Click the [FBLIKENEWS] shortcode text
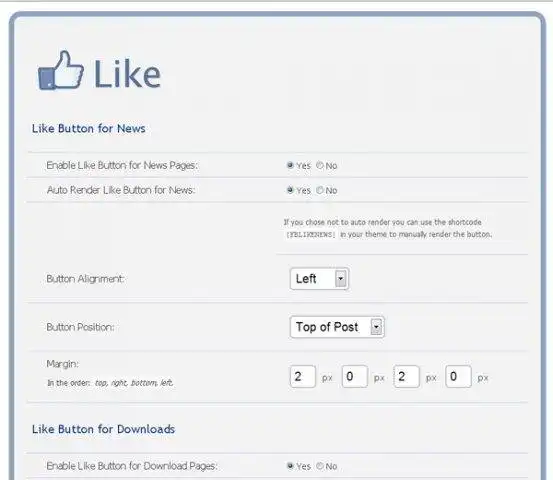Image resolution: width=553 pixels, height=480 pixels. 311,235
